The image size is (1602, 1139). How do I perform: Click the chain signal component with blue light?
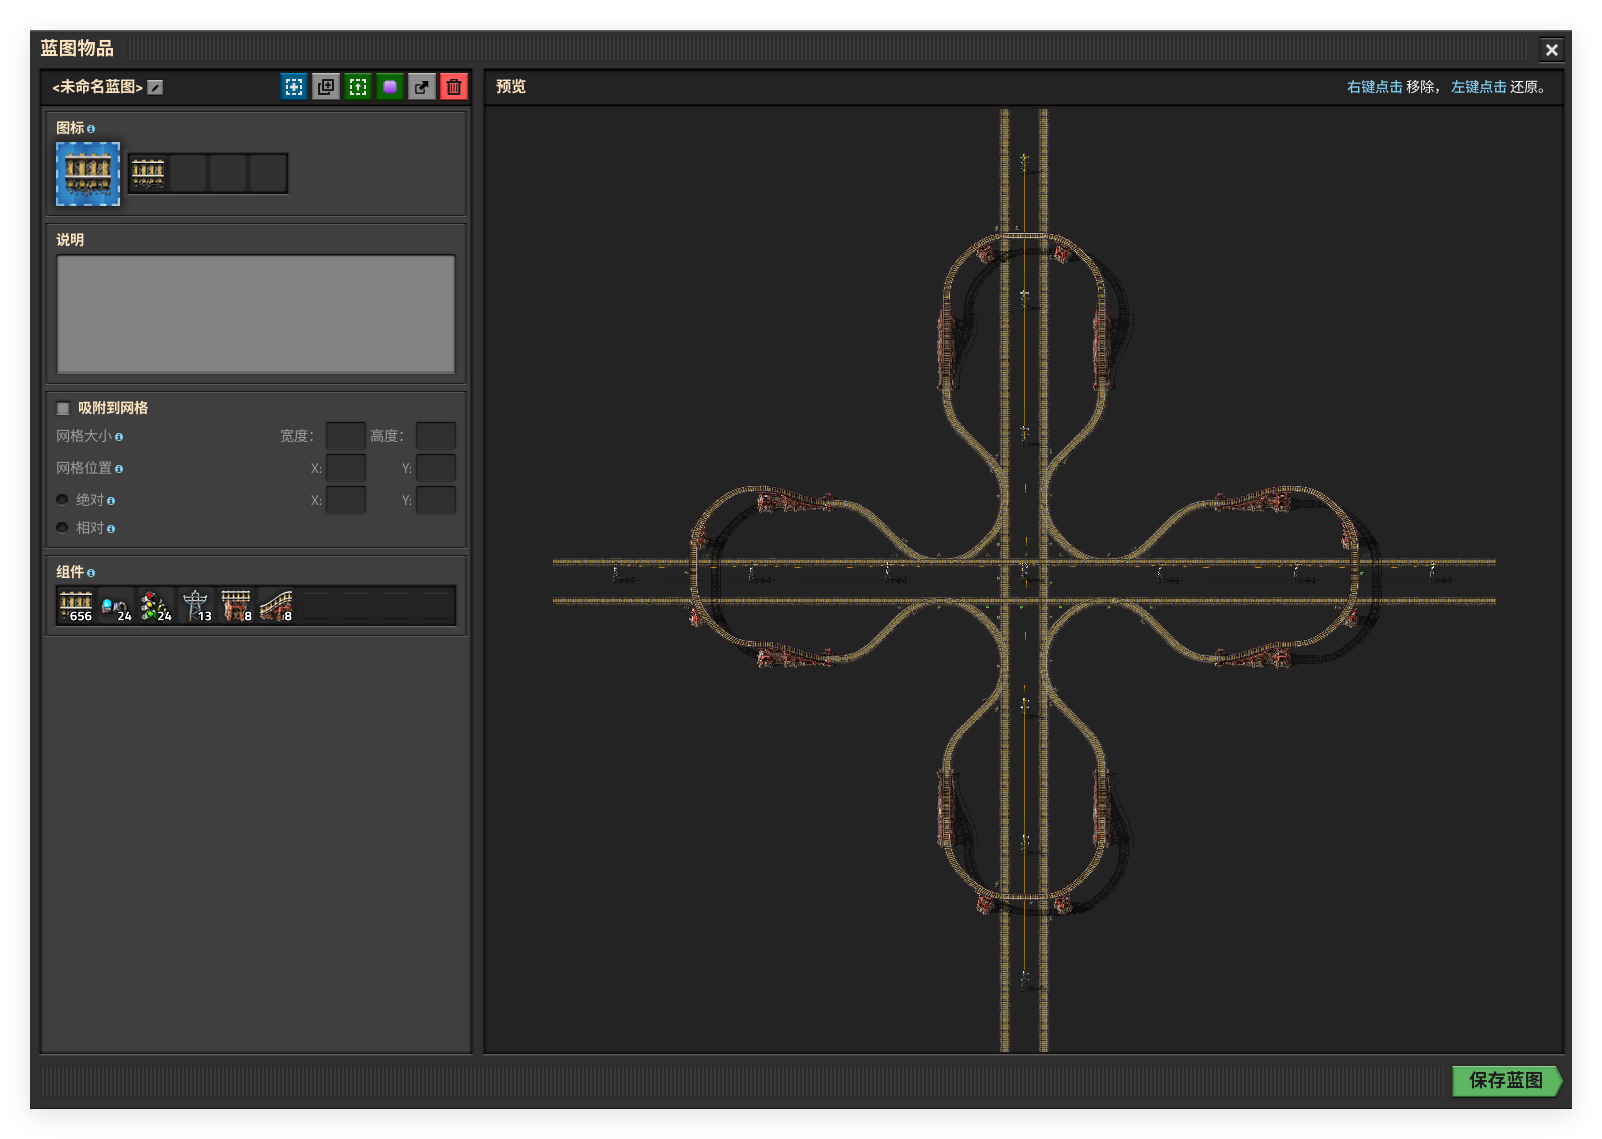click(116, 606)
